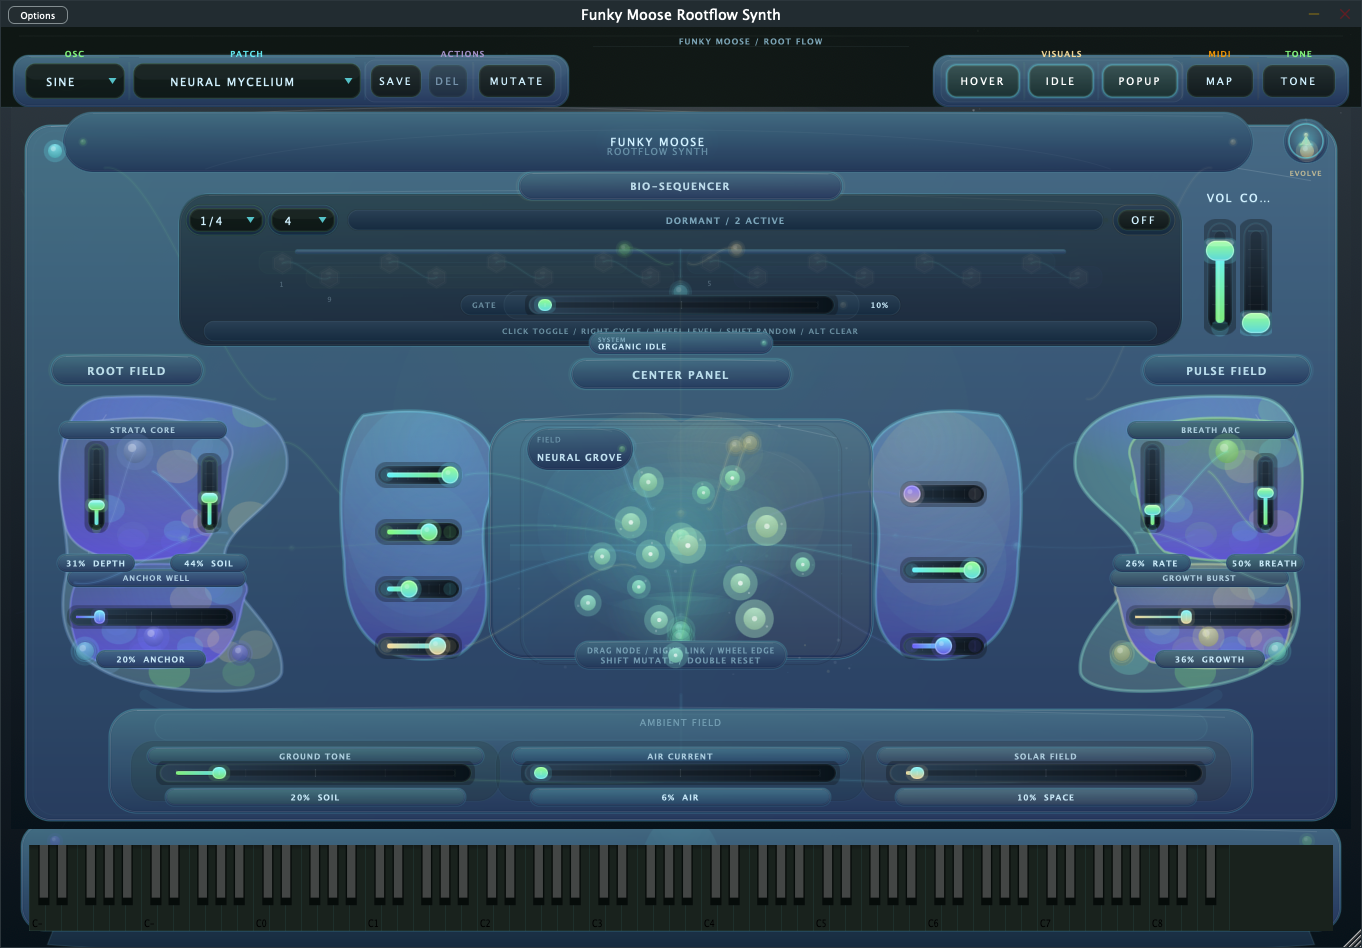Mutate the NEURAL MYCELIUM patch
This screenshot has height=948, width=1362.
[516, 81]
